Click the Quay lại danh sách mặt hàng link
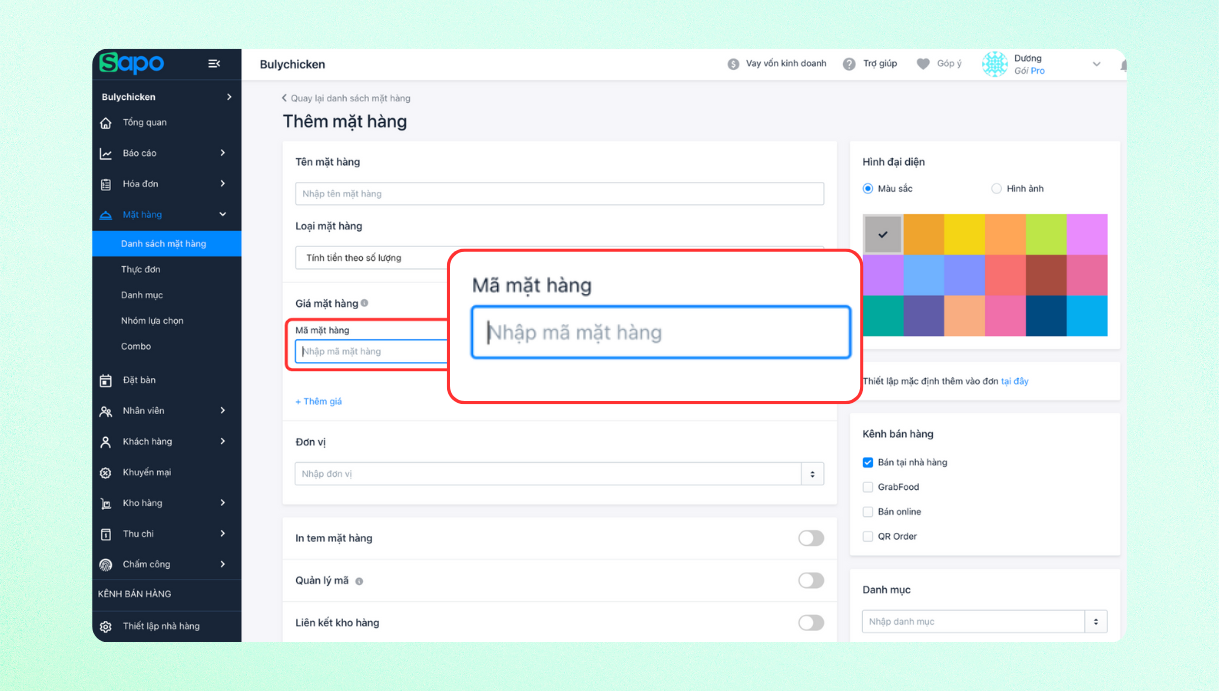 click(x=350, y=98)
